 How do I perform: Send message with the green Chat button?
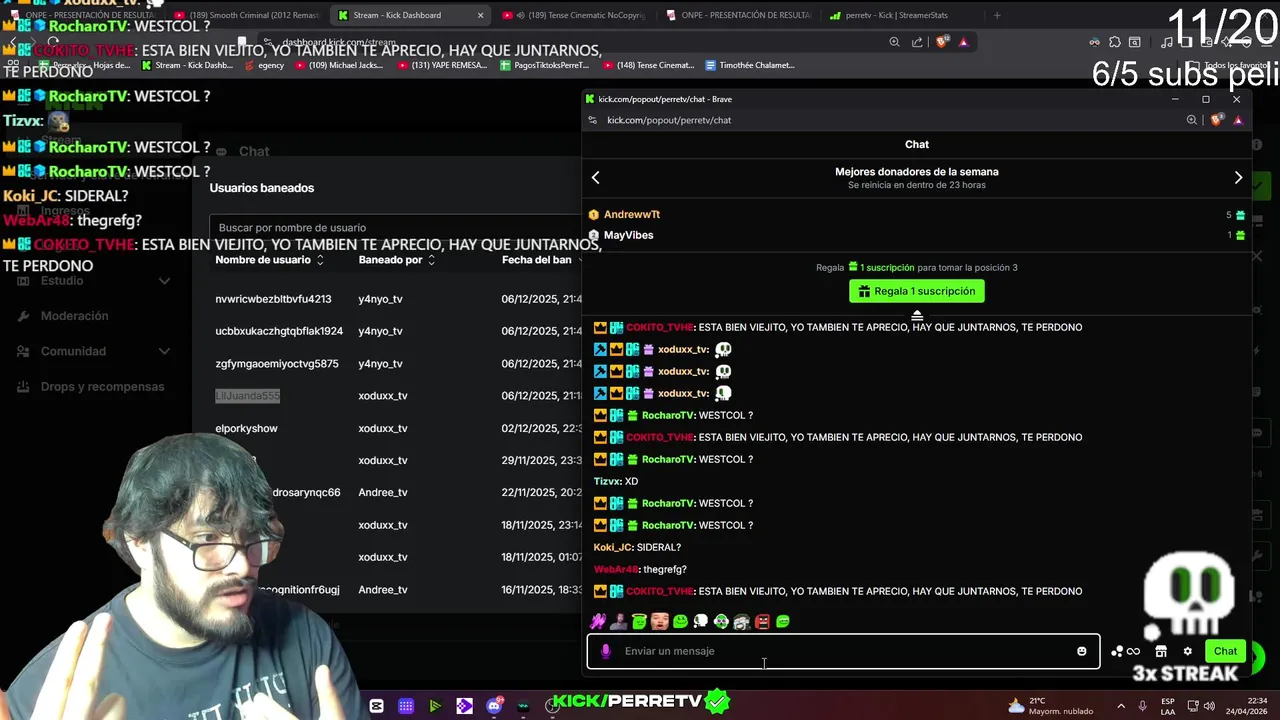pyautogui.click(x=1225, y=651)
